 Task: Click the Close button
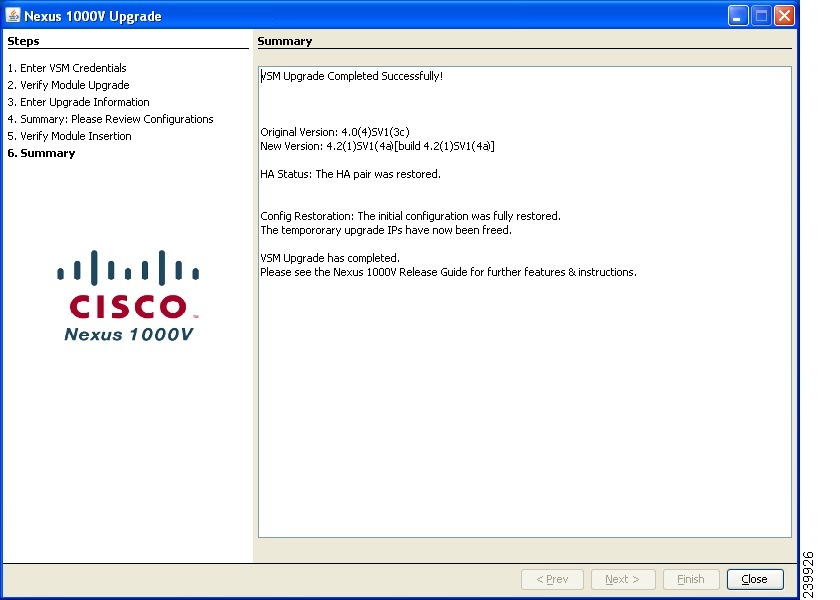[755, 579]
